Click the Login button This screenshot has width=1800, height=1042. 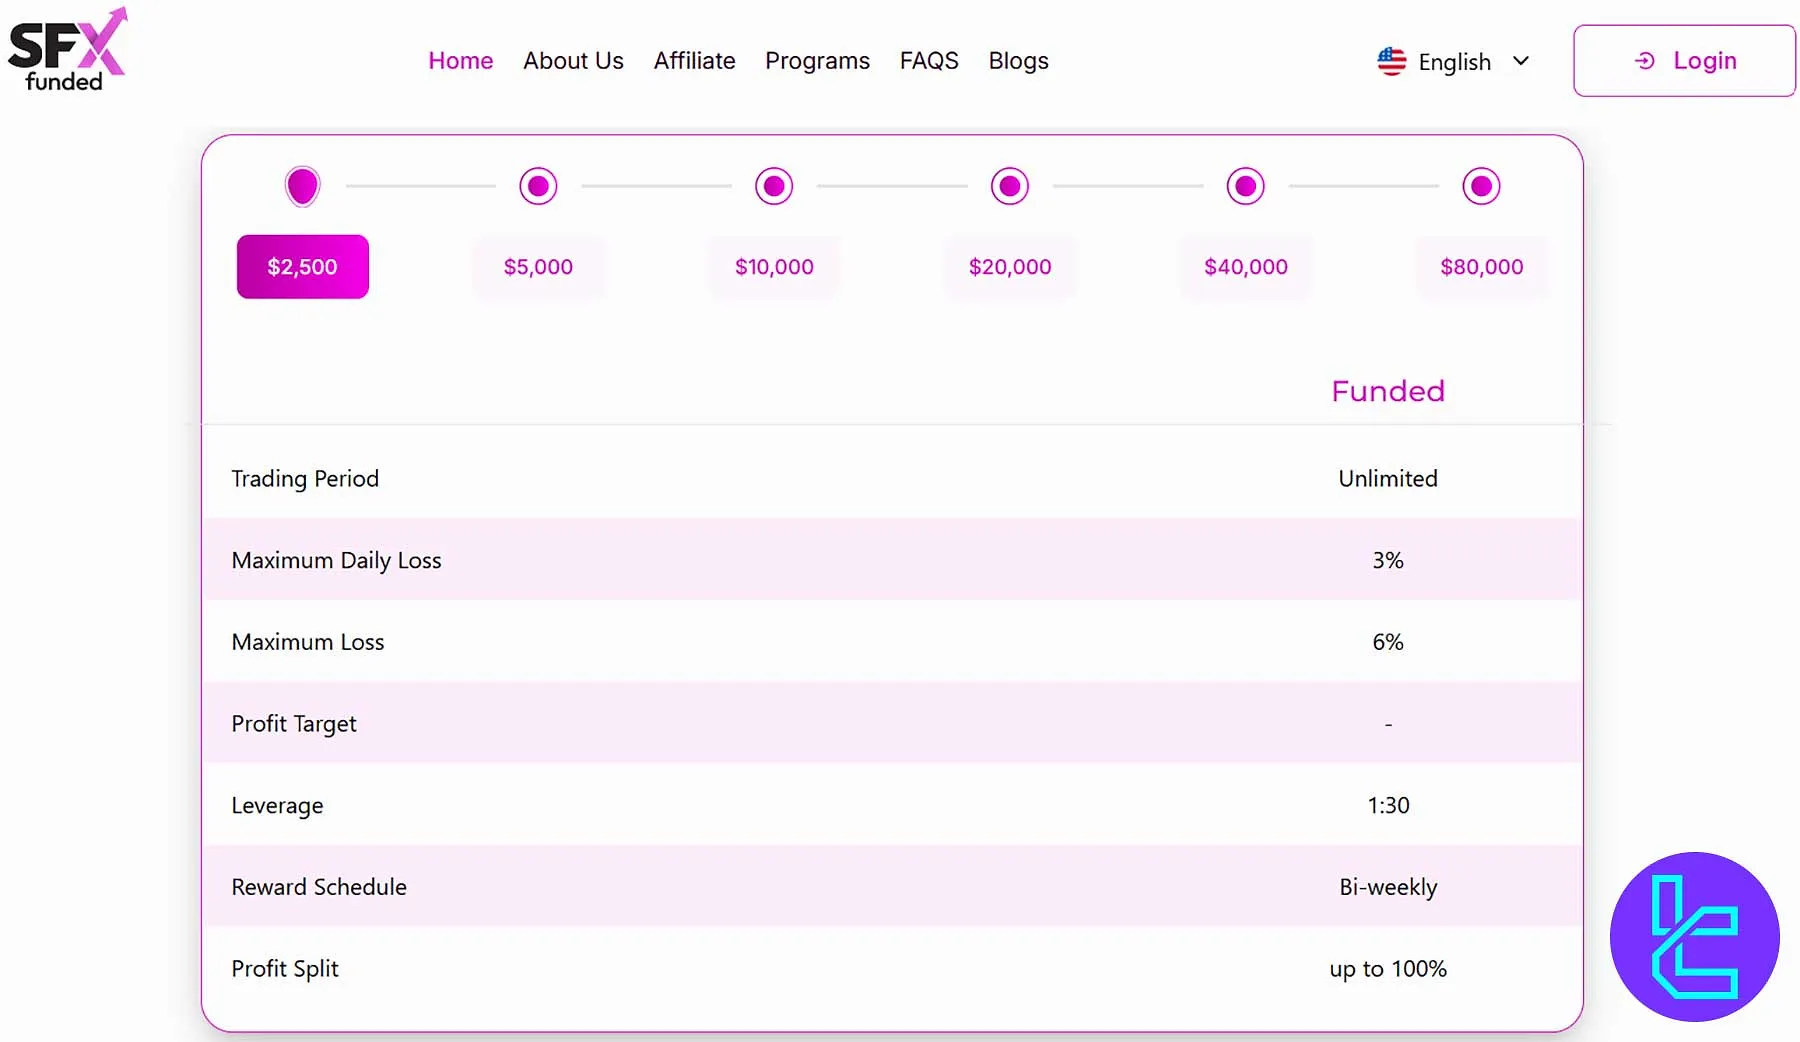[1683, 60]
